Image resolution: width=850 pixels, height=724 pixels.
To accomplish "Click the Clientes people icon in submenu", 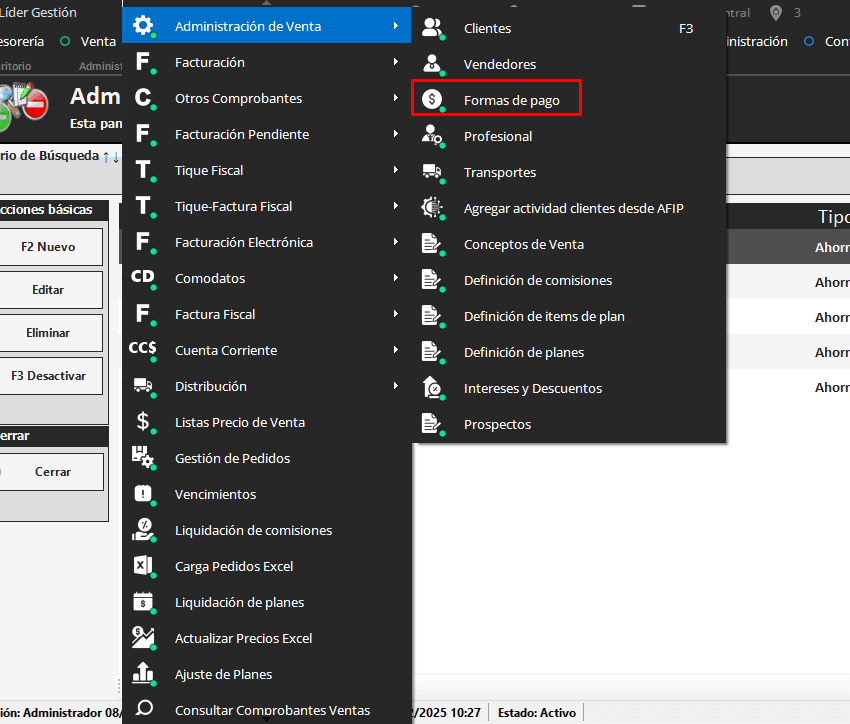I will [x=432, y=28].
